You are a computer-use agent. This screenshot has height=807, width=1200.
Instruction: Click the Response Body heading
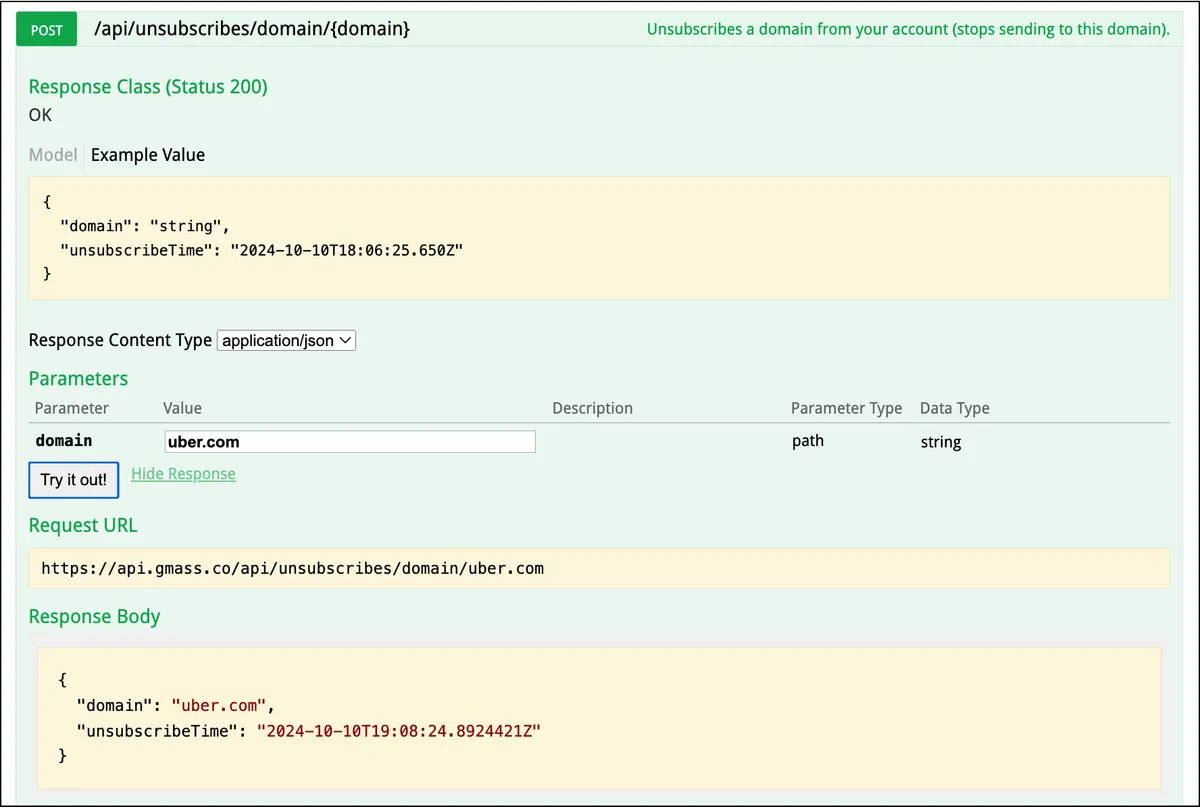click(94, 617)
